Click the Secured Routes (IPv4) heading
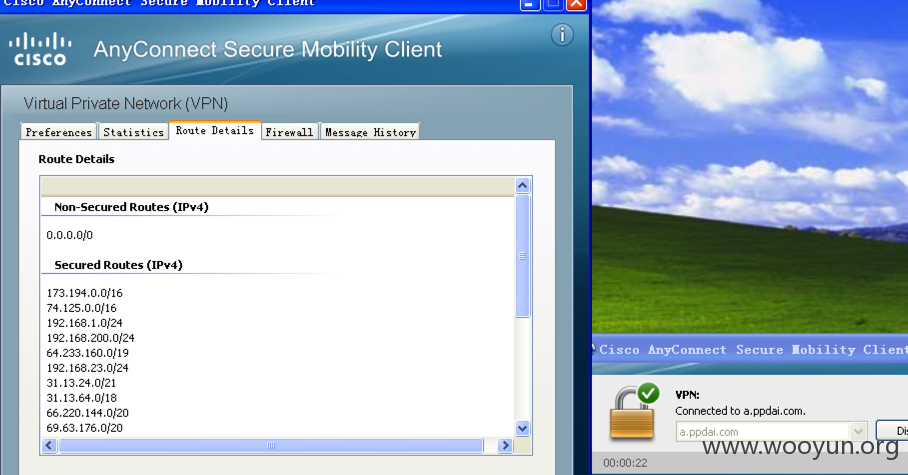The image size is (908, 475). 118,265
